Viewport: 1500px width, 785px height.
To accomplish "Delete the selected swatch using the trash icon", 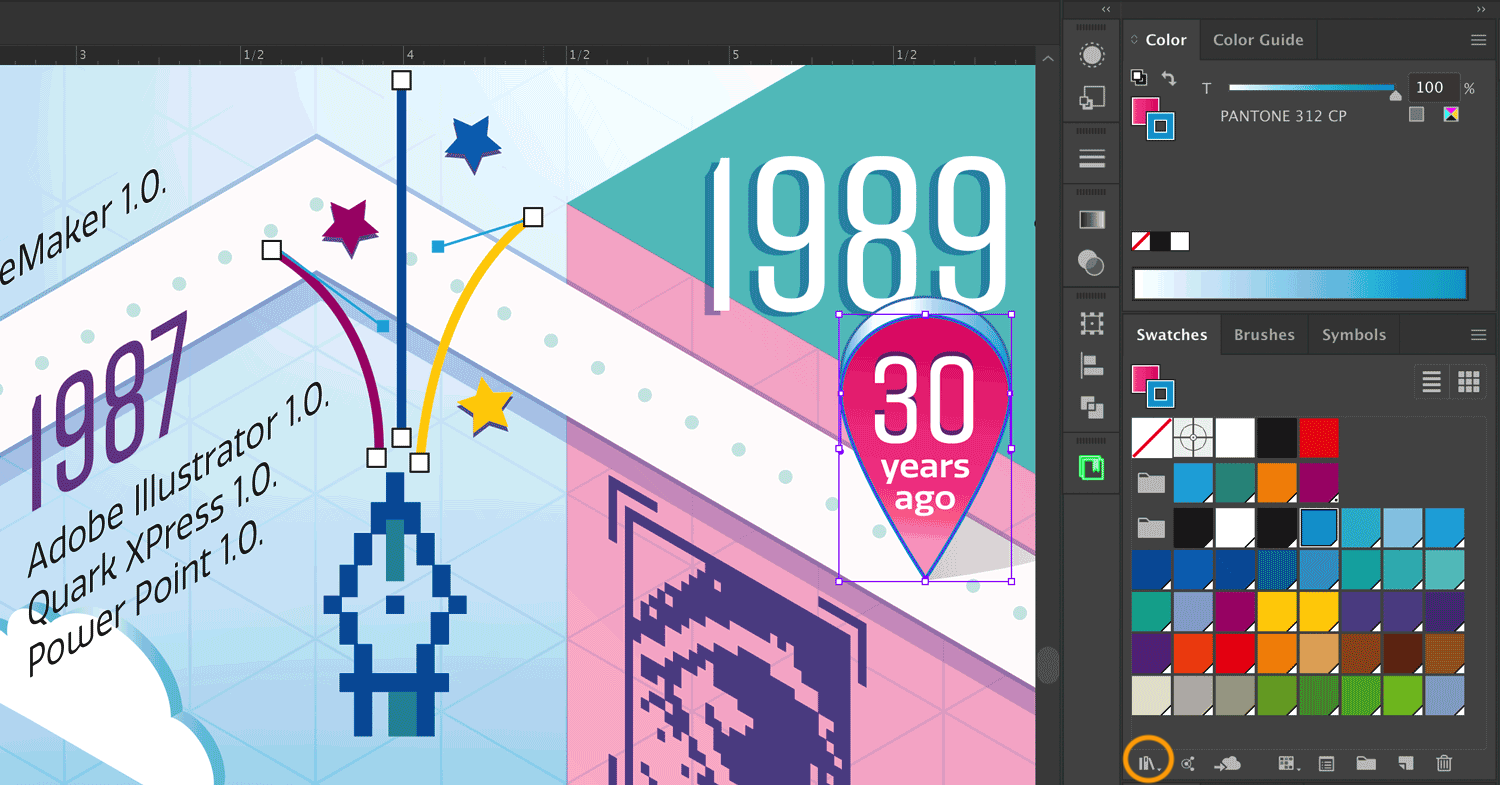I will [1443, 762].
